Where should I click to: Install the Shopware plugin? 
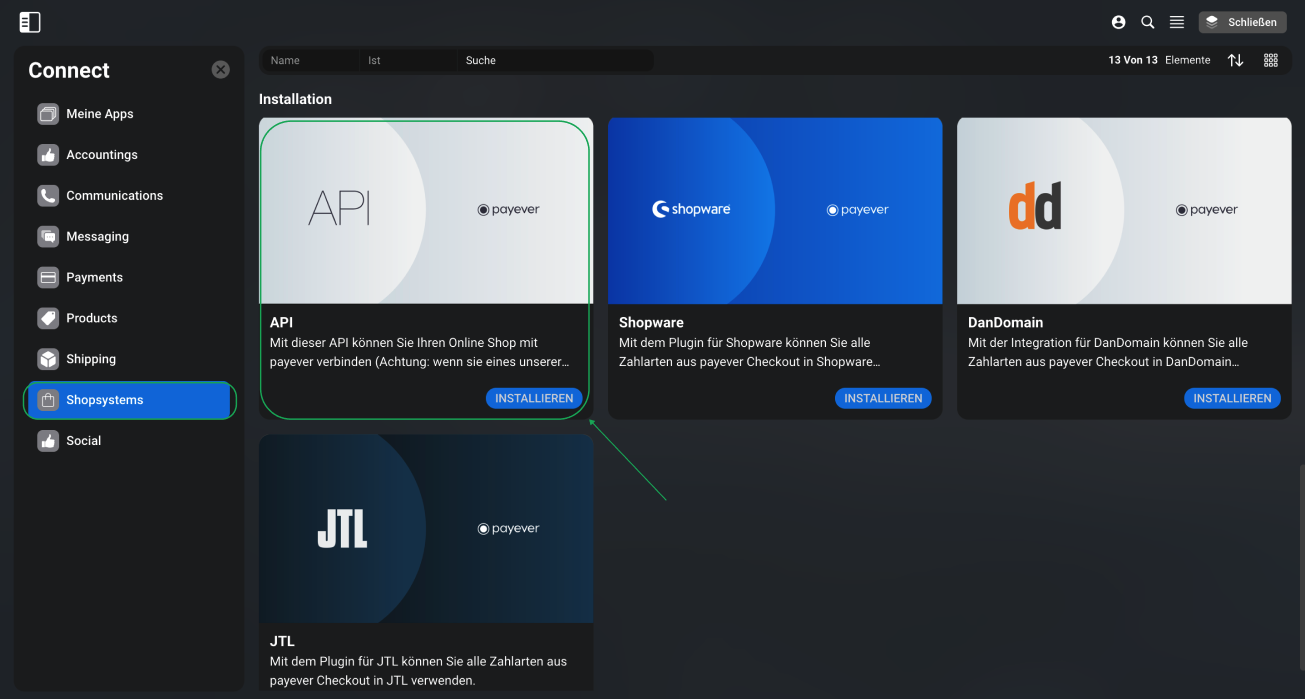pos(883,398)
